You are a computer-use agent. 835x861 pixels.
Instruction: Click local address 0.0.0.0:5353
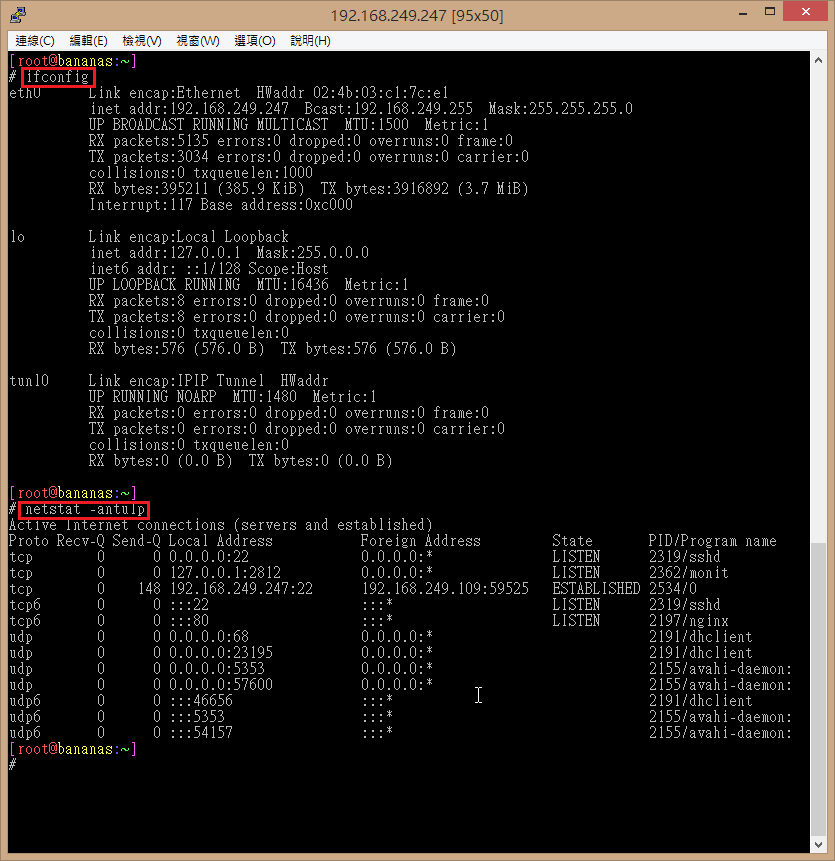coord(217,669)
